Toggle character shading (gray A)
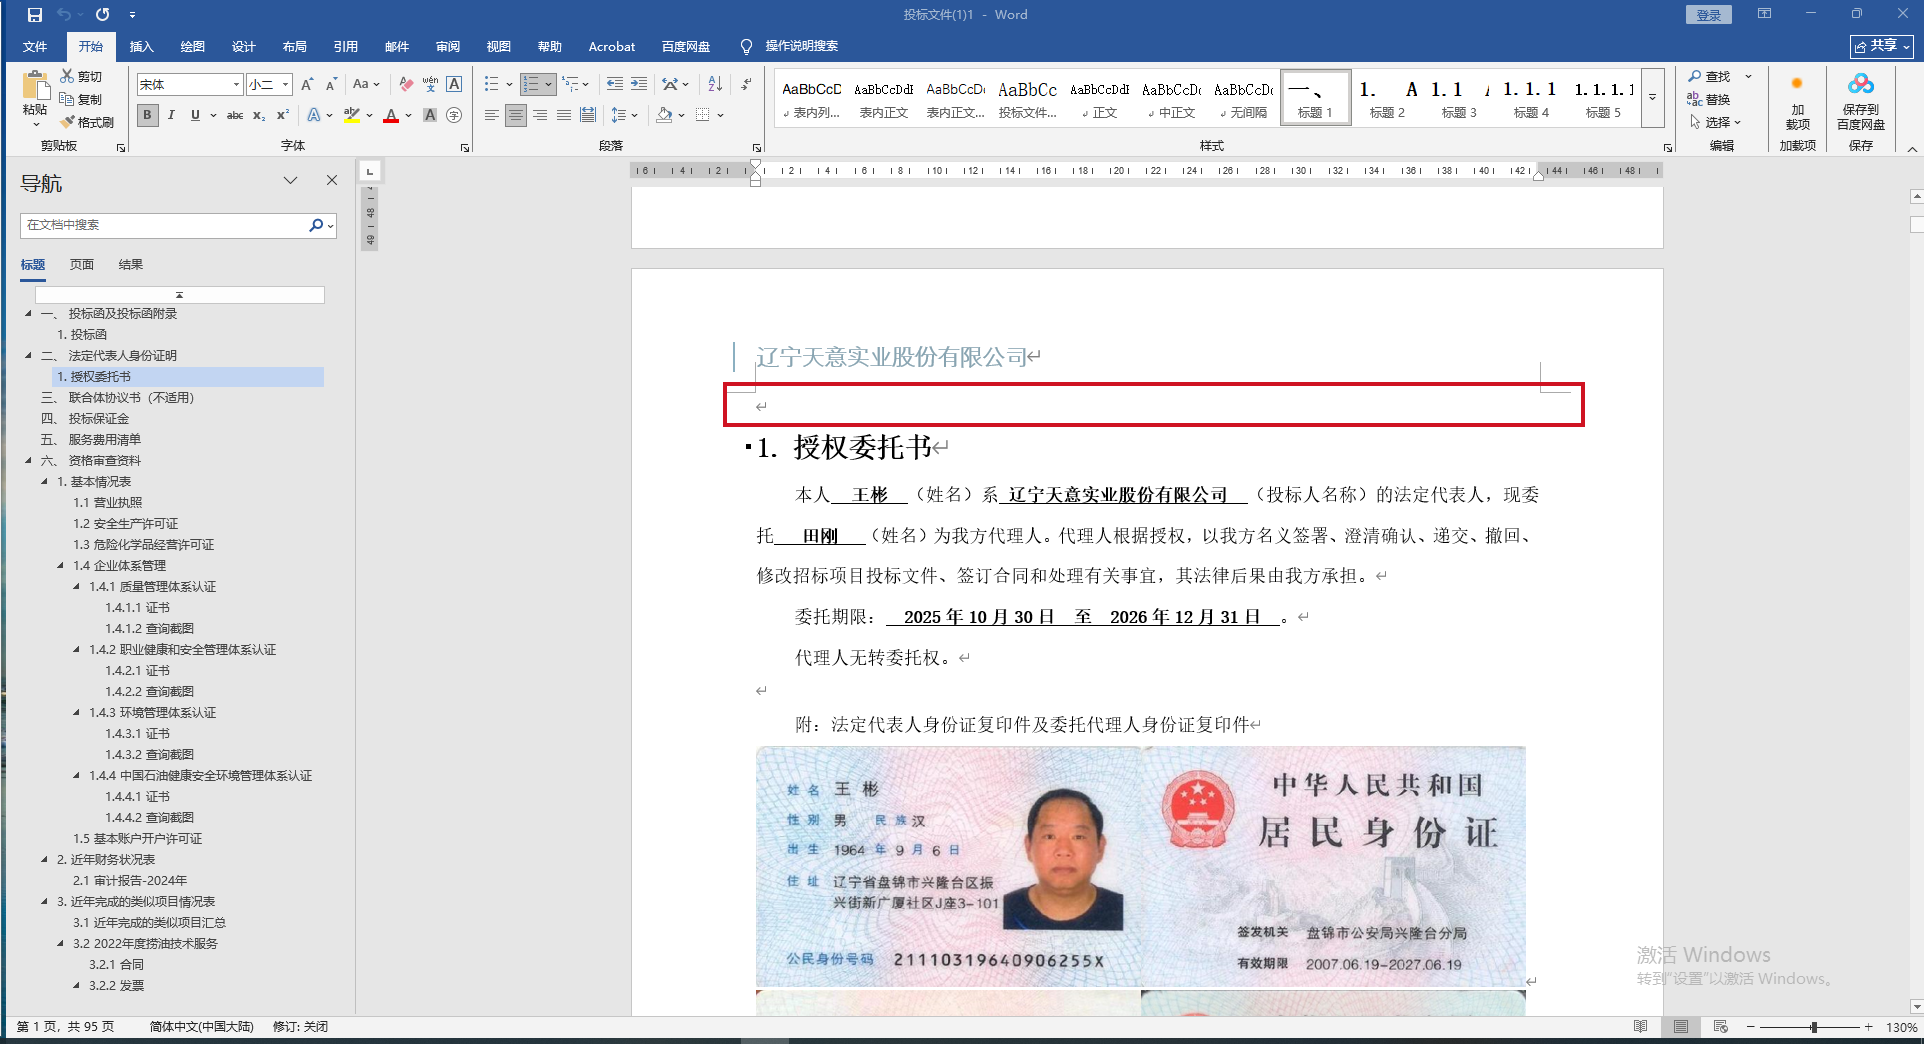This screenshot has height=1044, width=1924. 430,116
